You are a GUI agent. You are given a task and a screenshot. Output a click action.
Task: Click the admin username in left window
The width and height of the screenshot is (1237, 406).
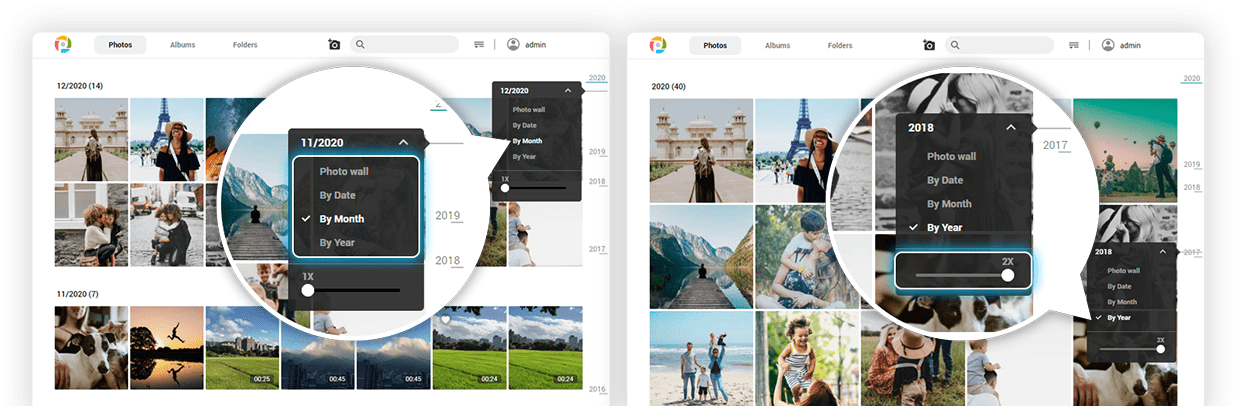point(535,45)
